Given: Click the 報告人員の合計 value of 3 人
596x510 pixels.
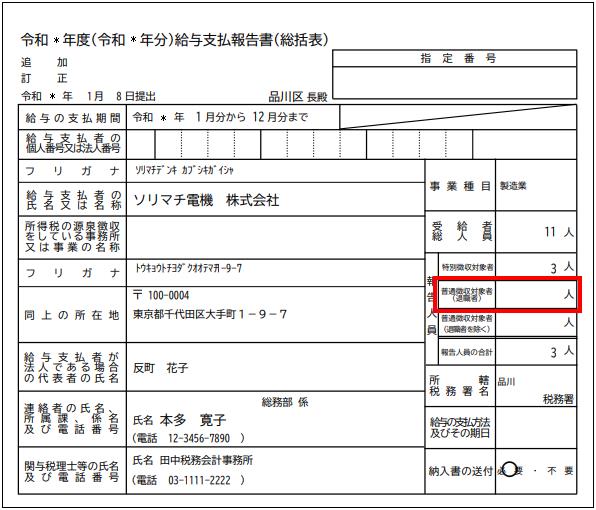Looking at the screenshot, I should pos(562,351).
